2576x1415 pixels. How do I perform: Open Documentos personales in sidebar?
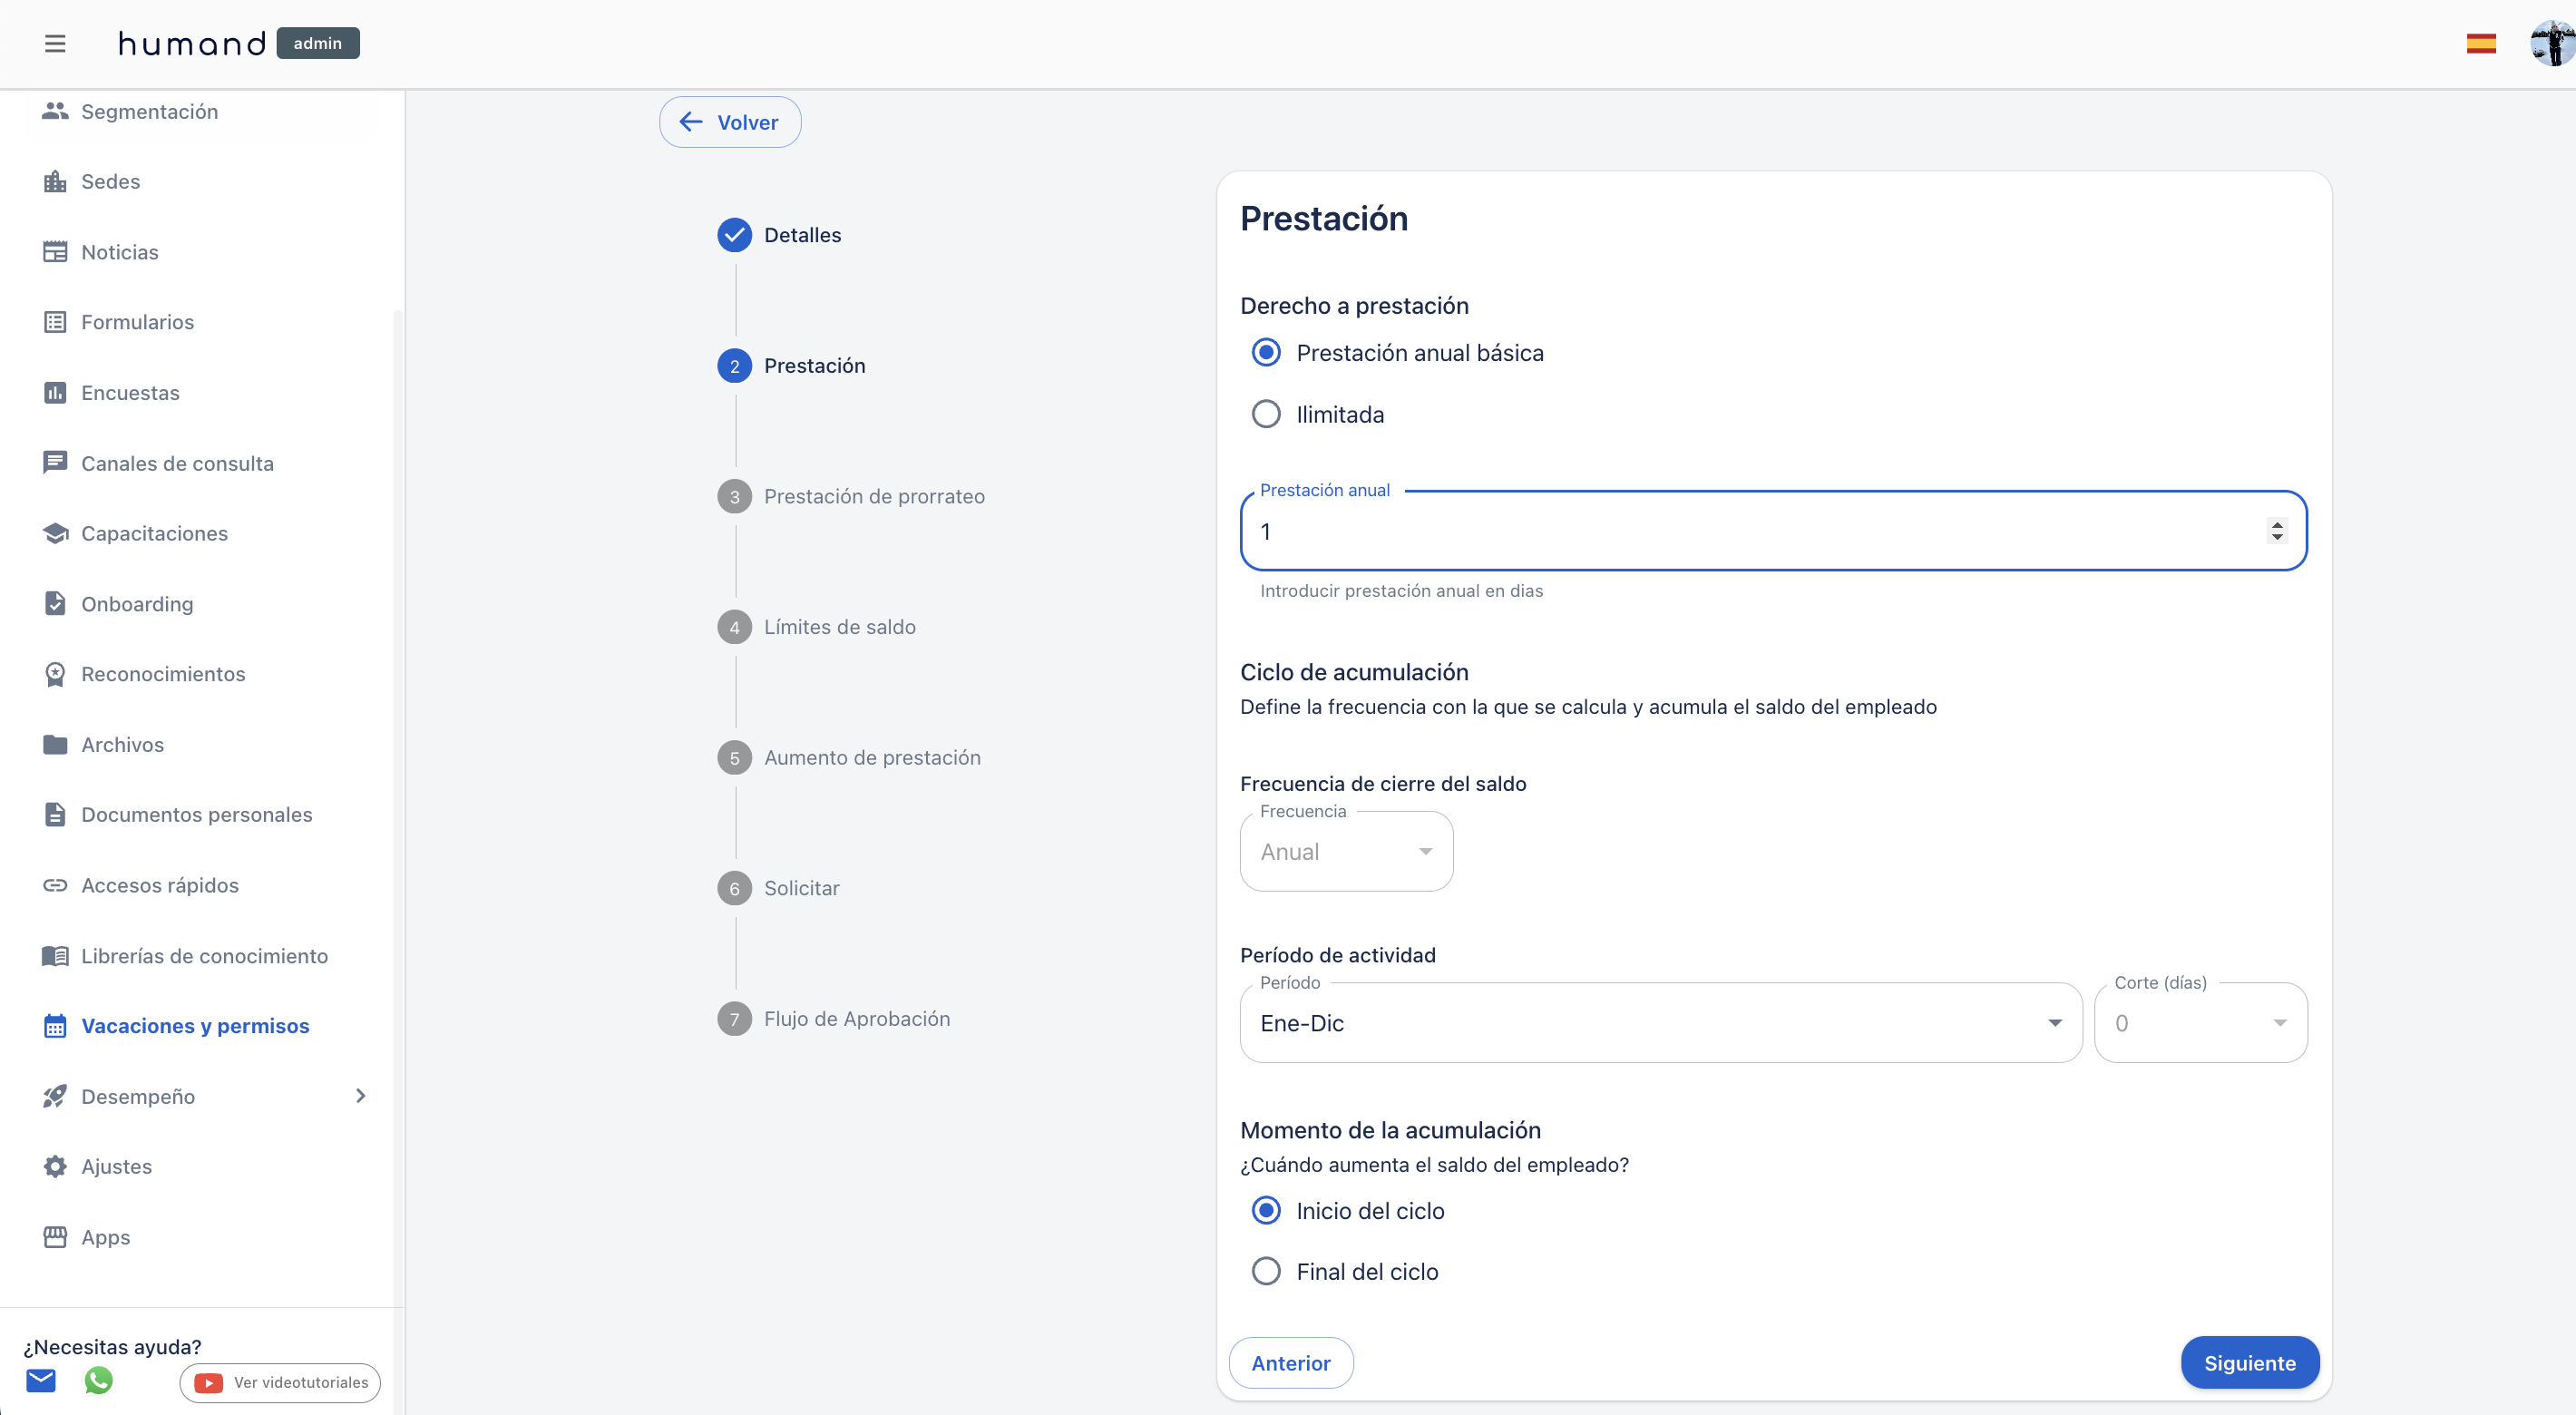click(x=196, y=814)
